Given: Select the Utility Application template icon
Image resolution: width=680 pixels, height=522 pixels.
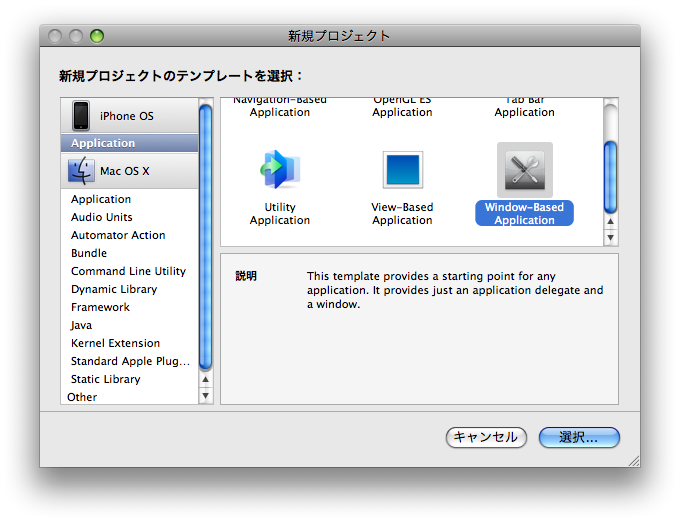Looking at the screenshot, I should 279,170.
